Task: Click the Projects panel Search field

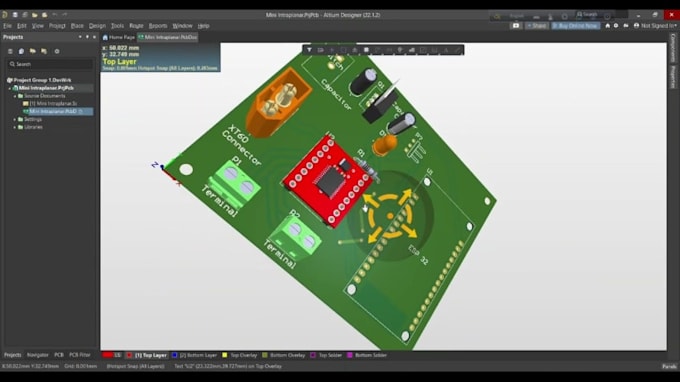Action: coord(50,64)
